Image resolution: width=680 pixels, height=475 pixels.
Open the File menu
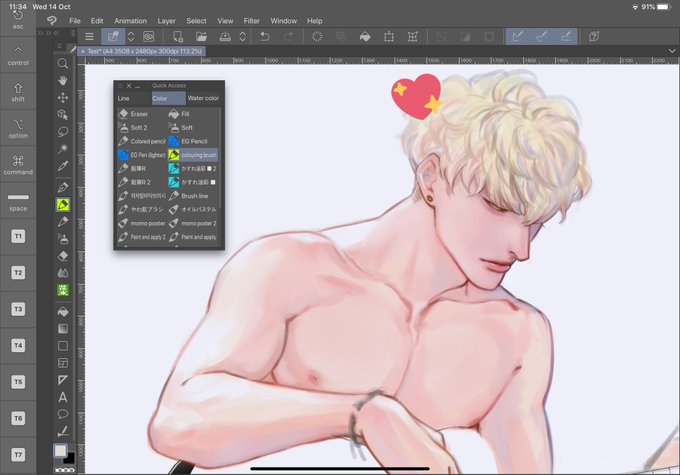click(x=75, y=21)
